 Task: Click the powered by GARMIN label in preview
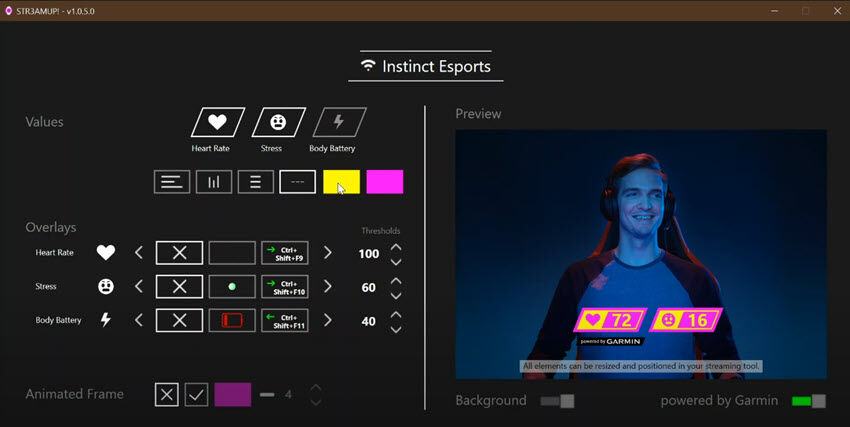click(x=610, y=341)
